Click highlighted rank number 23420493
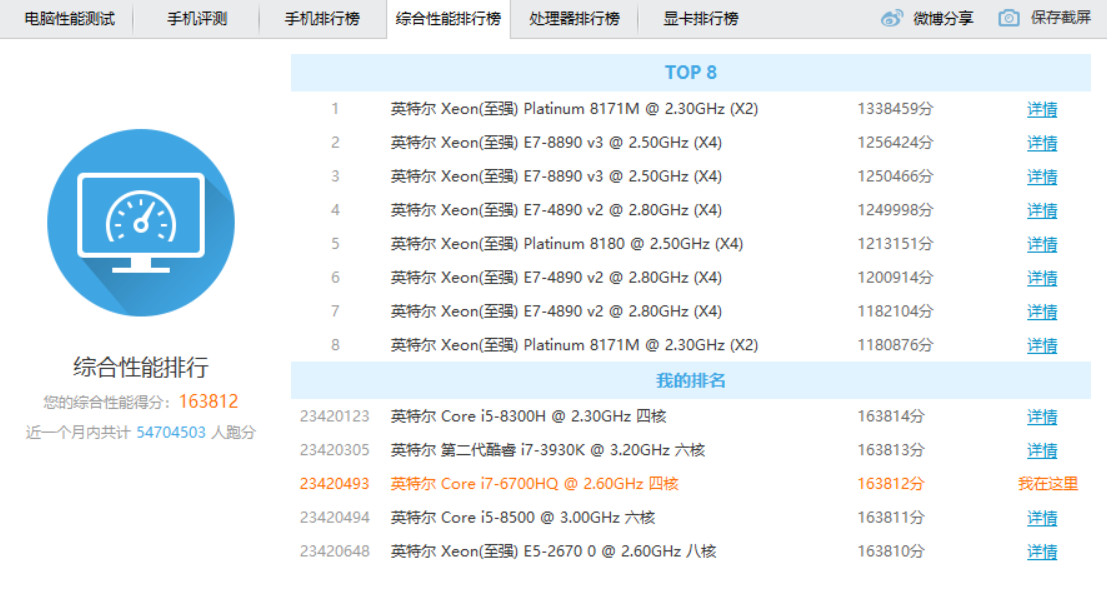The height and width of the screenshot is (616, 1107). click(x=335, y=484)
